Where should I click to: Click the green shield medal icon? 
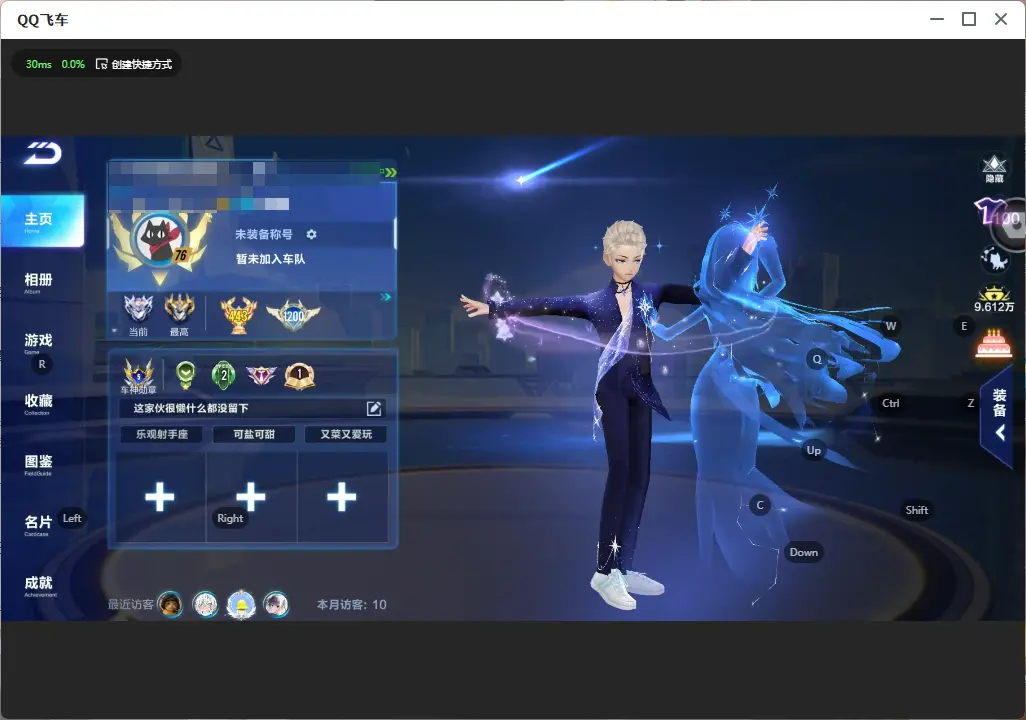[186, 375]
